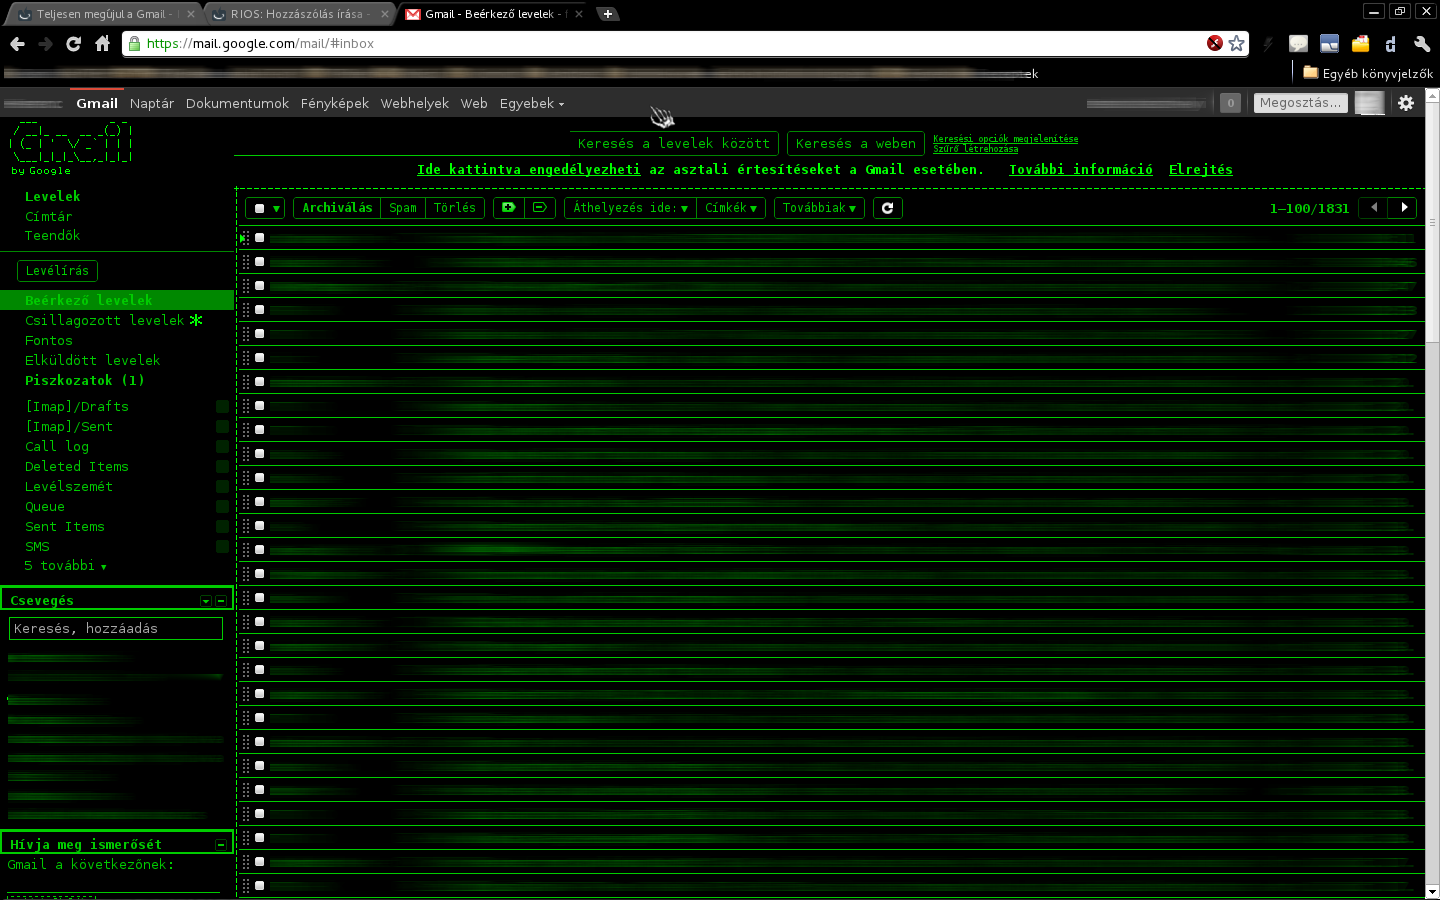Tick the checkbox of the second message row

(259, 262)
